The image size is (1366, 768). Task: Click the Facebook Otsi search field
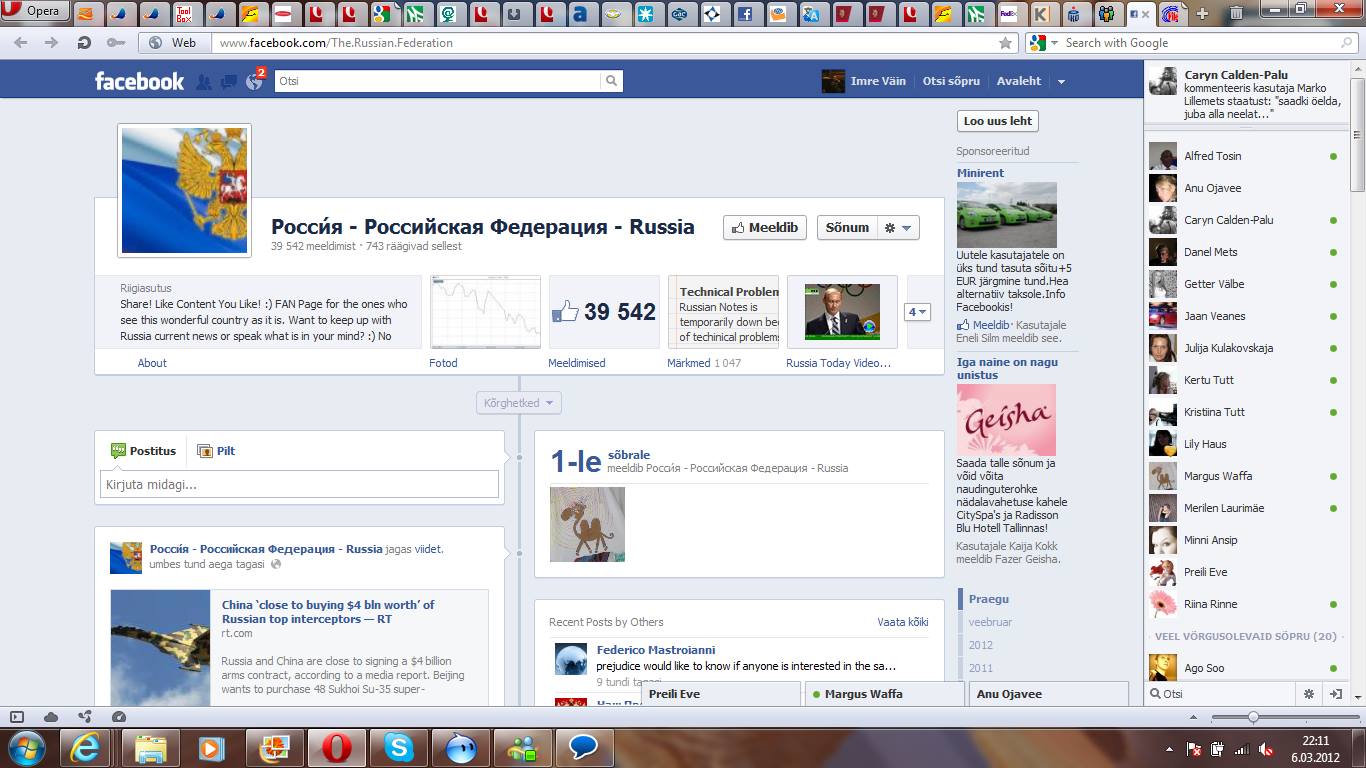437,81
